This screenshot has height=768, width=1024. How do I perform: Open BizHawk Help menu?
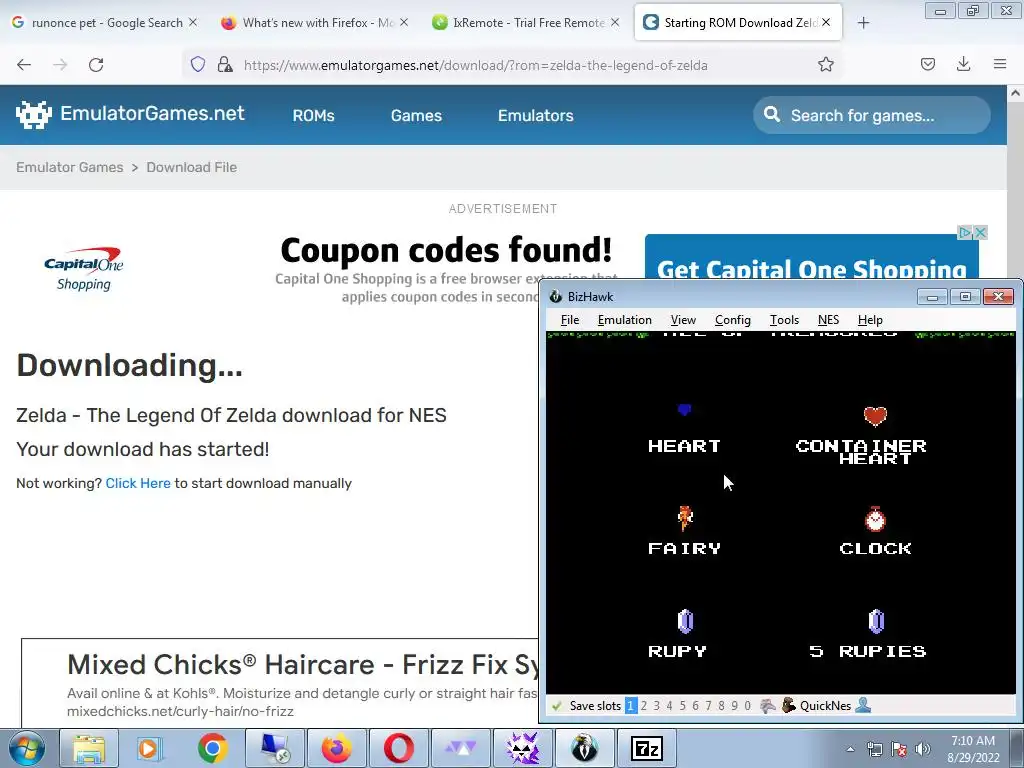tap(870, 319)
